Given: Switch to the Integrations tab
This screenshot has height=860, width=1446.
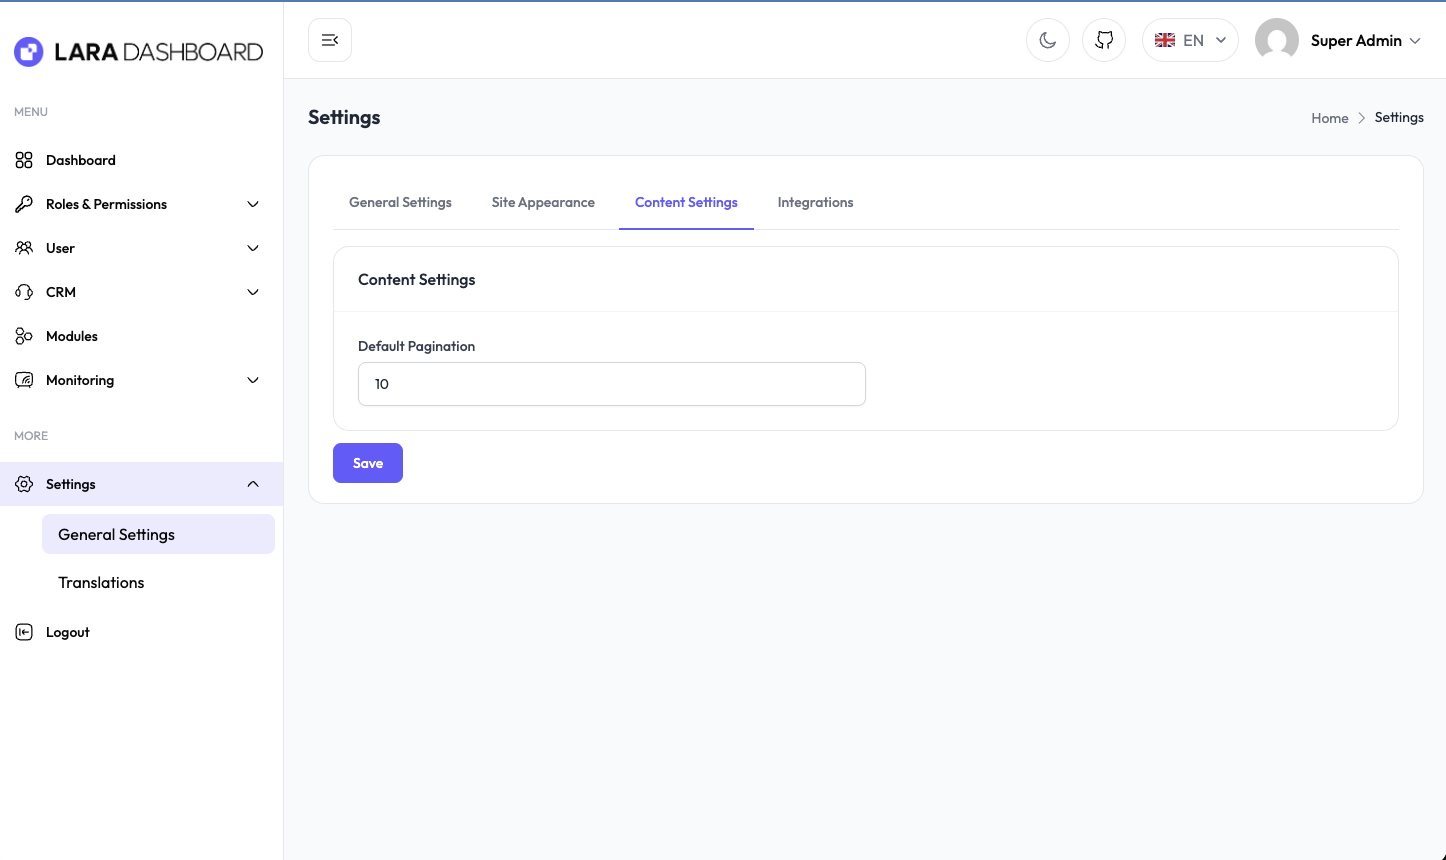Looking at the screenshot, I should pyautogui.click(x=815, y=202).
